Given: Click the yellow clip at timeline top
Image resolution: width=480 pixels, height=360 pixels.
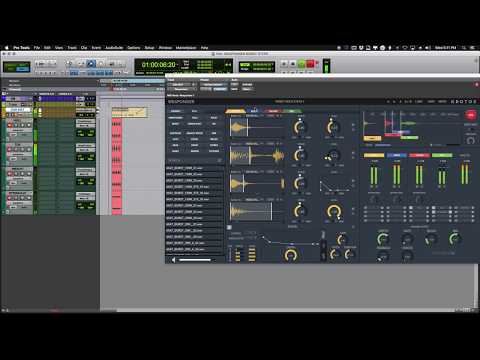Looking at the screenshot, I should (x=129, y=112).
